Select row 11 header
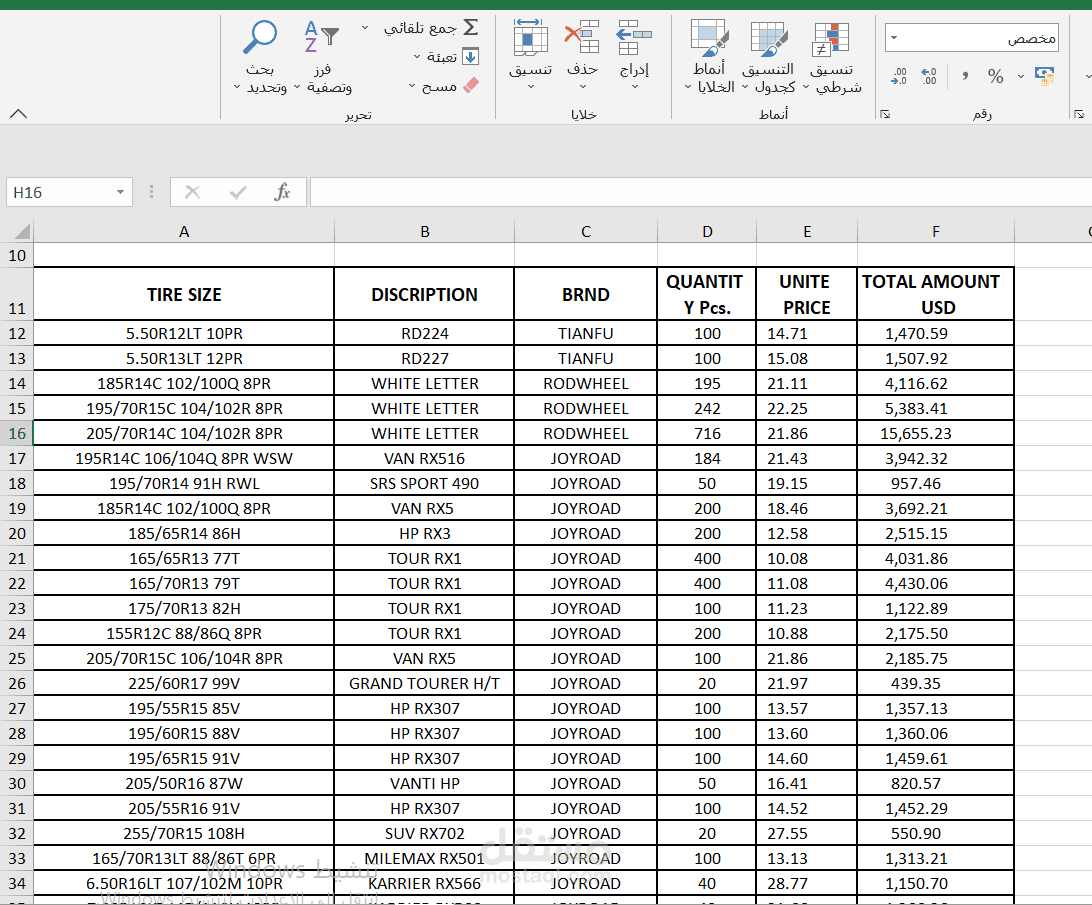The height and width of the screenshot is (905, 1092). click(17, 294)
